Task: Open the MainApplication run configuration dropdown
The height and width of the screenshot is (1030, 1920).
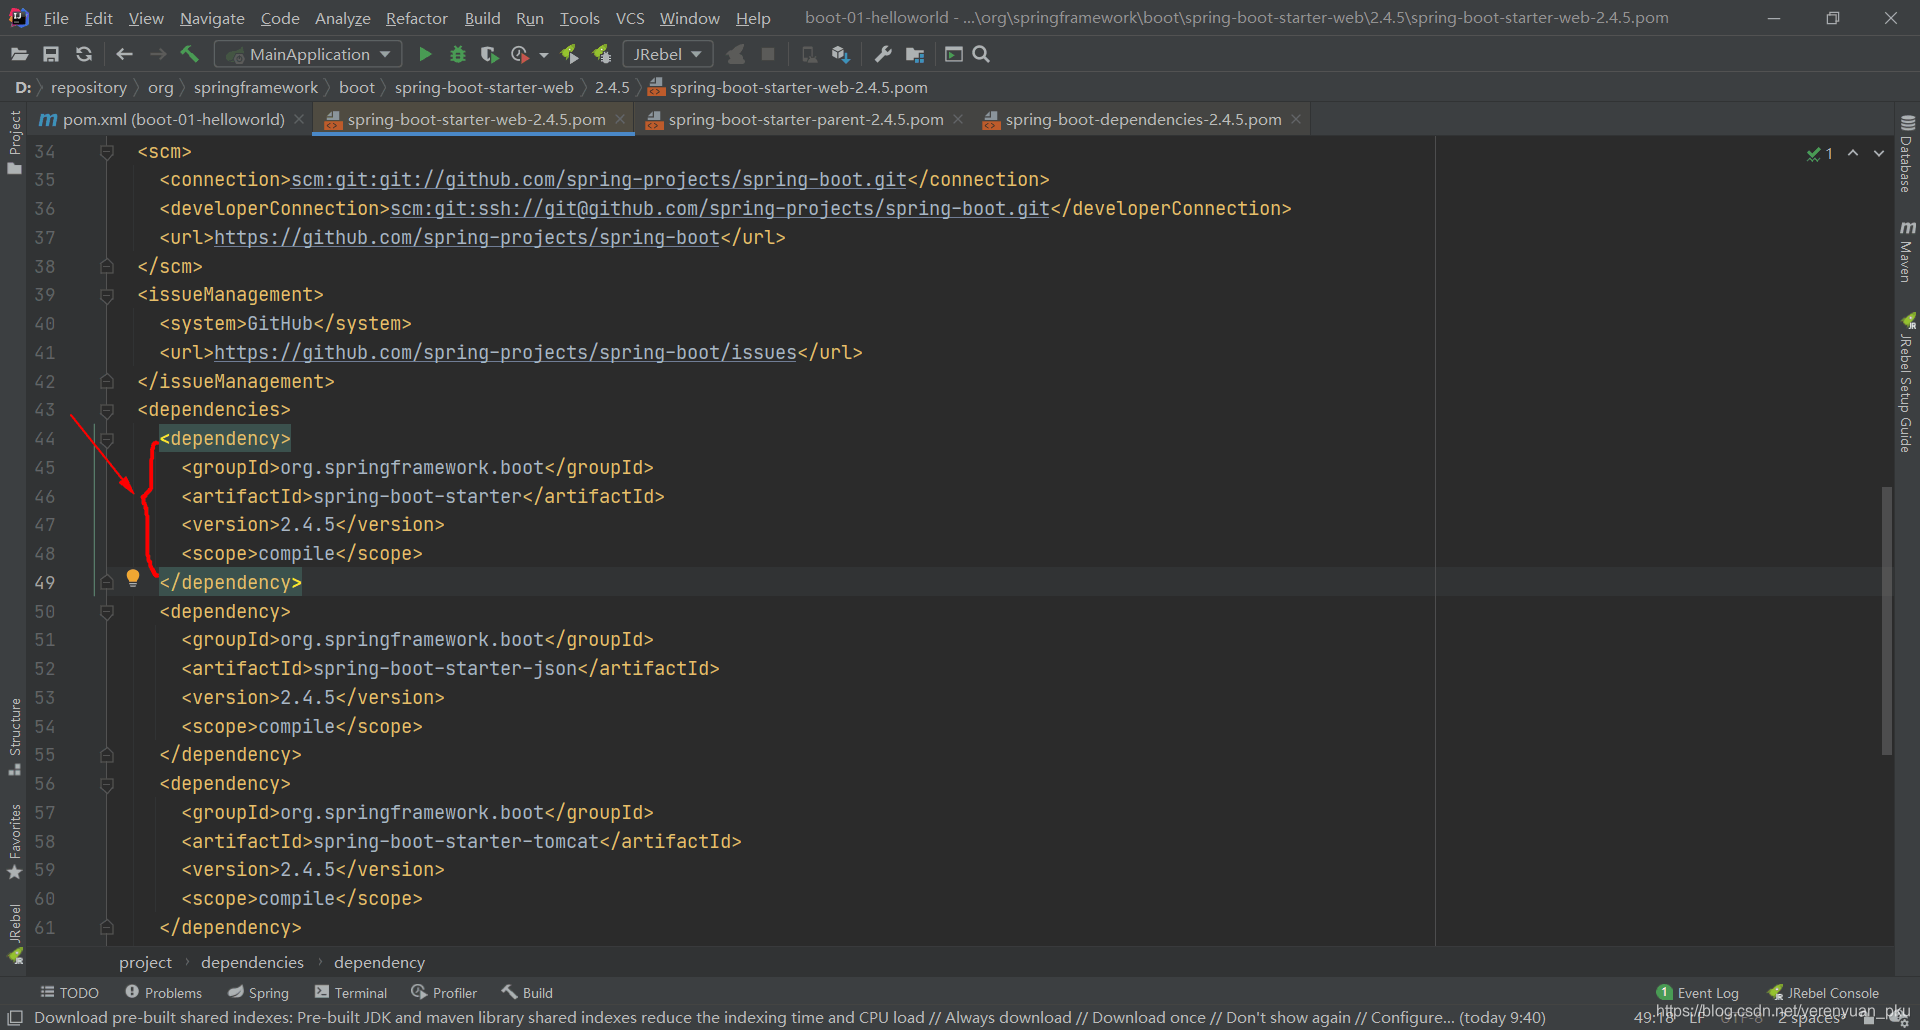Action: (x=308, y=54)
